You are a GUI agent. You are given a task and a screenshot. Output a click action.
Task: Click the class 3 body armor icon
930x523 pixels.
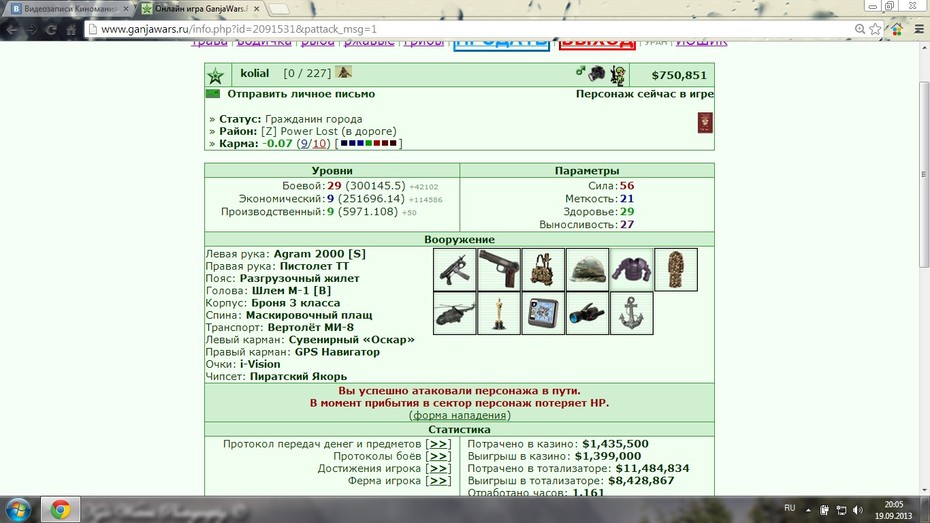[x=632, y=270]
